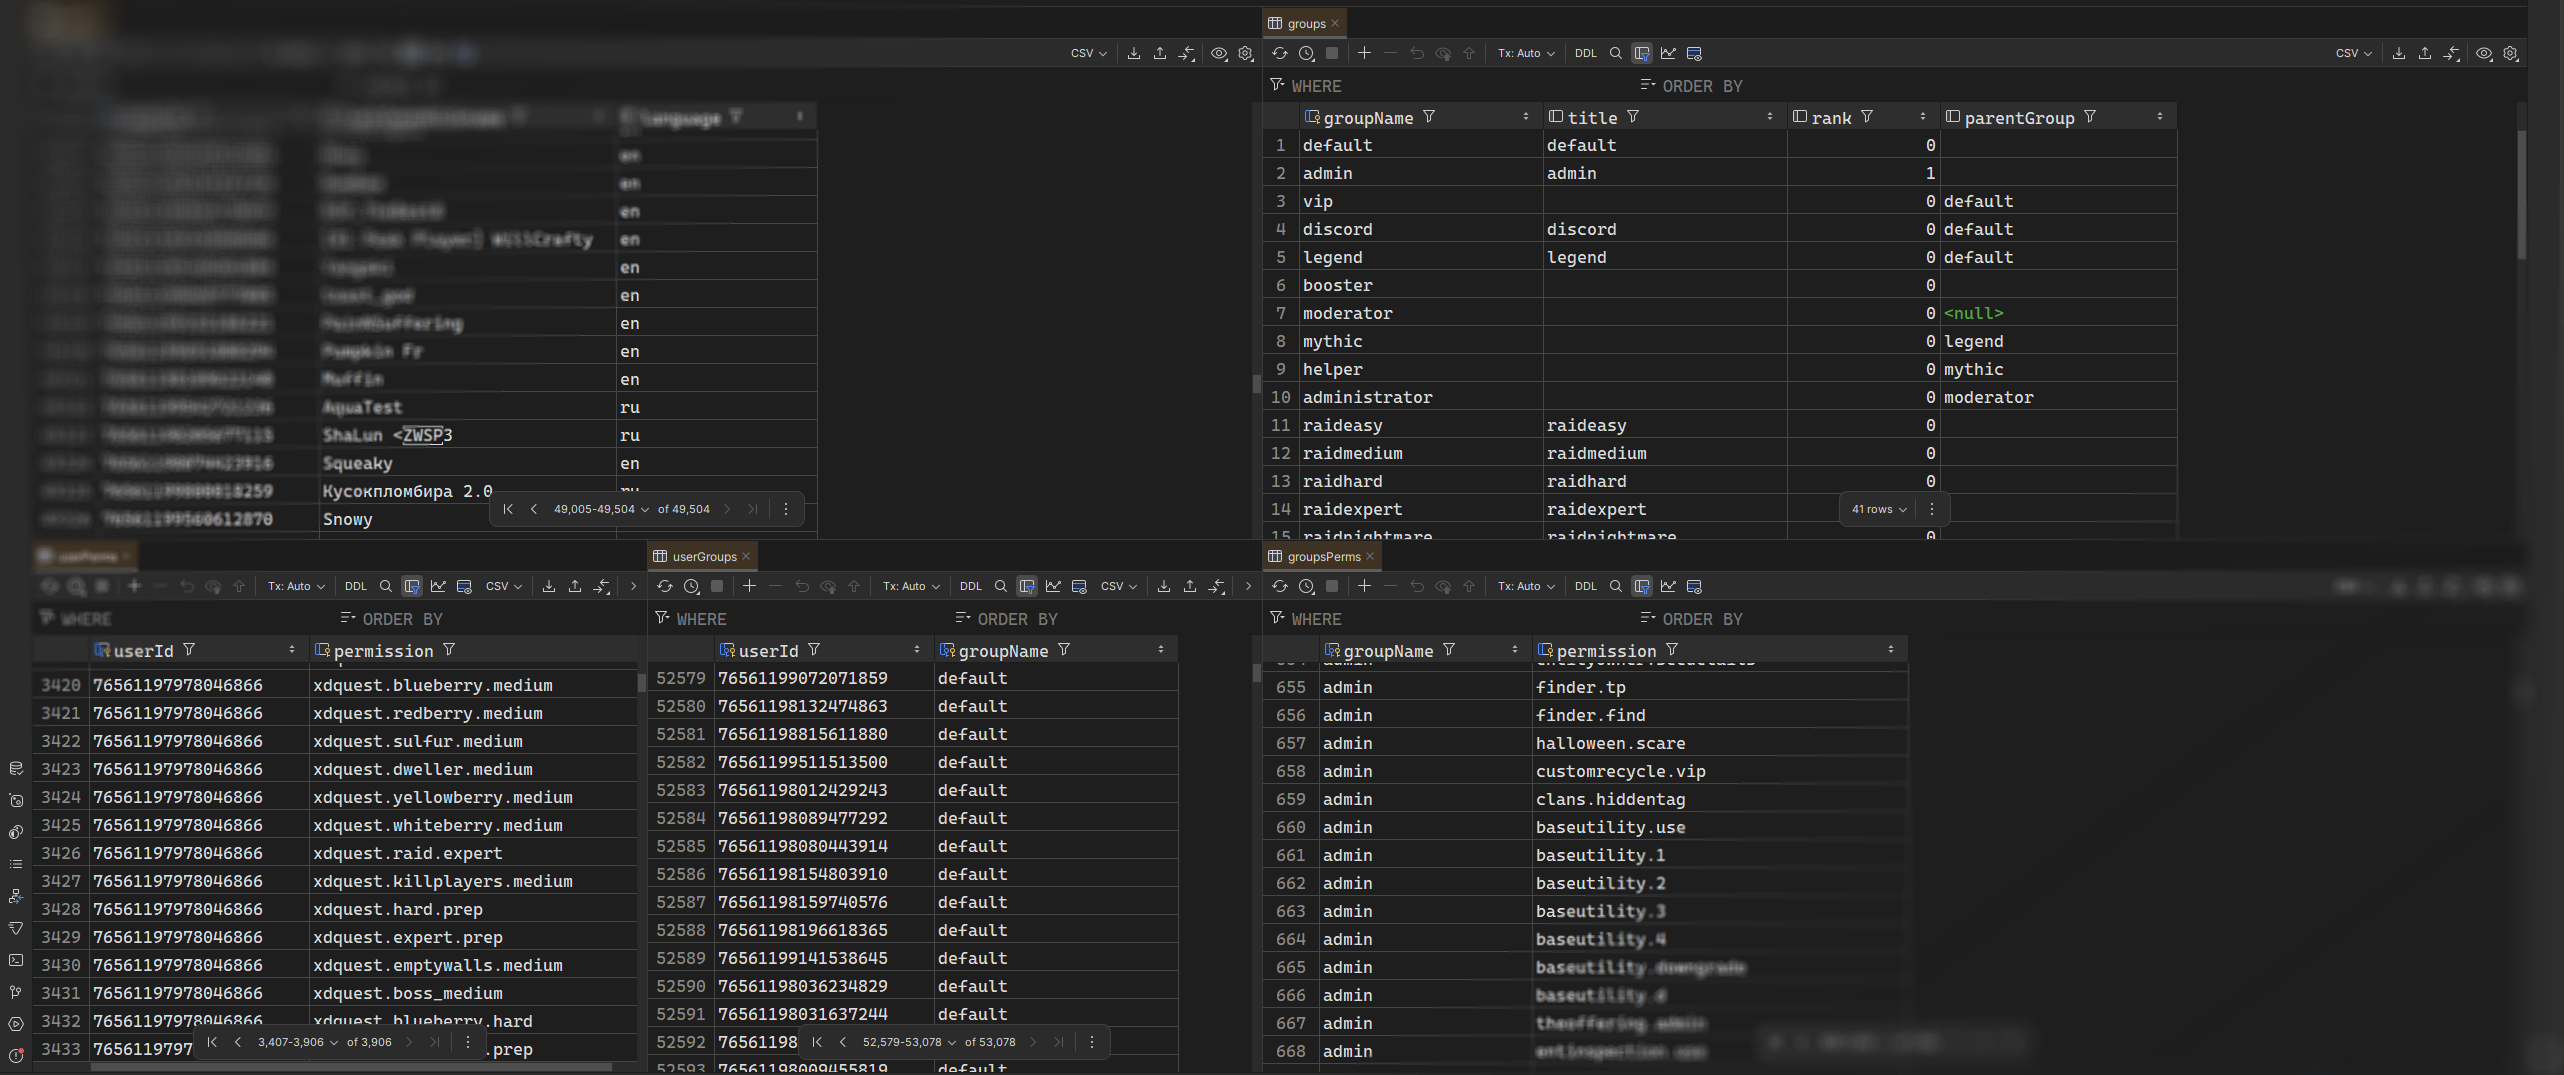Open 3,407-3,906 page range dropdown
2564x1075 pixels.
tap(298, 1042)
